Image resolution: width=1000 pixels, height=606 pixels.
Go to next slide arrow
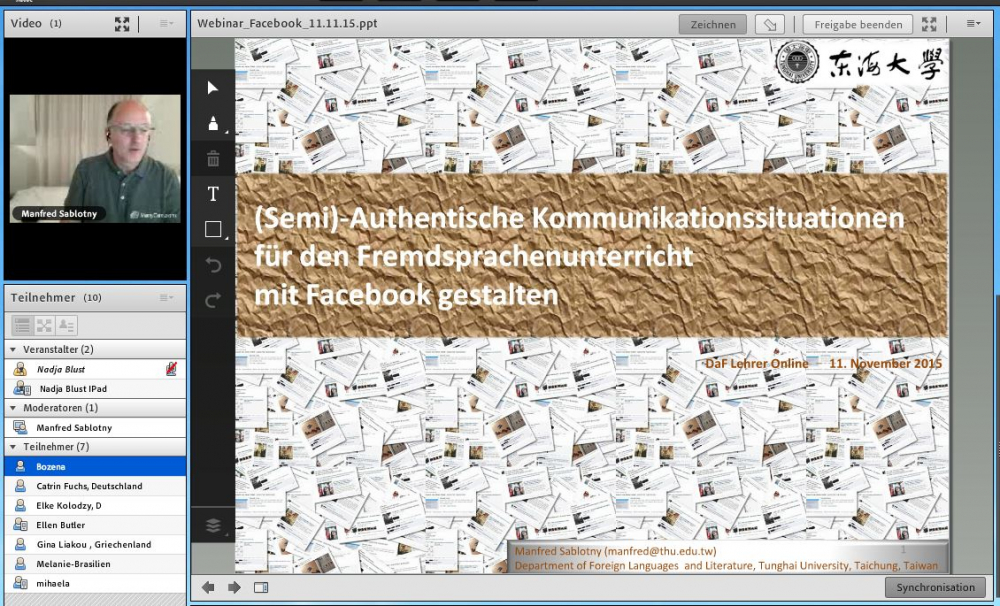pyautogui.click(x=234, y=588)
